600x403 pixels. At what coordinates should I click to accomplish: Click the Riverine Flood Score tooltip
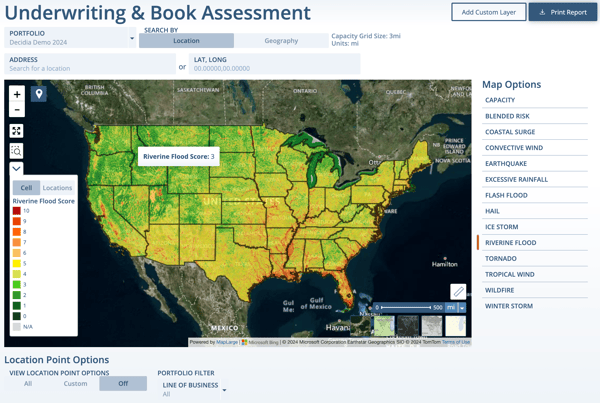(179, 157)
